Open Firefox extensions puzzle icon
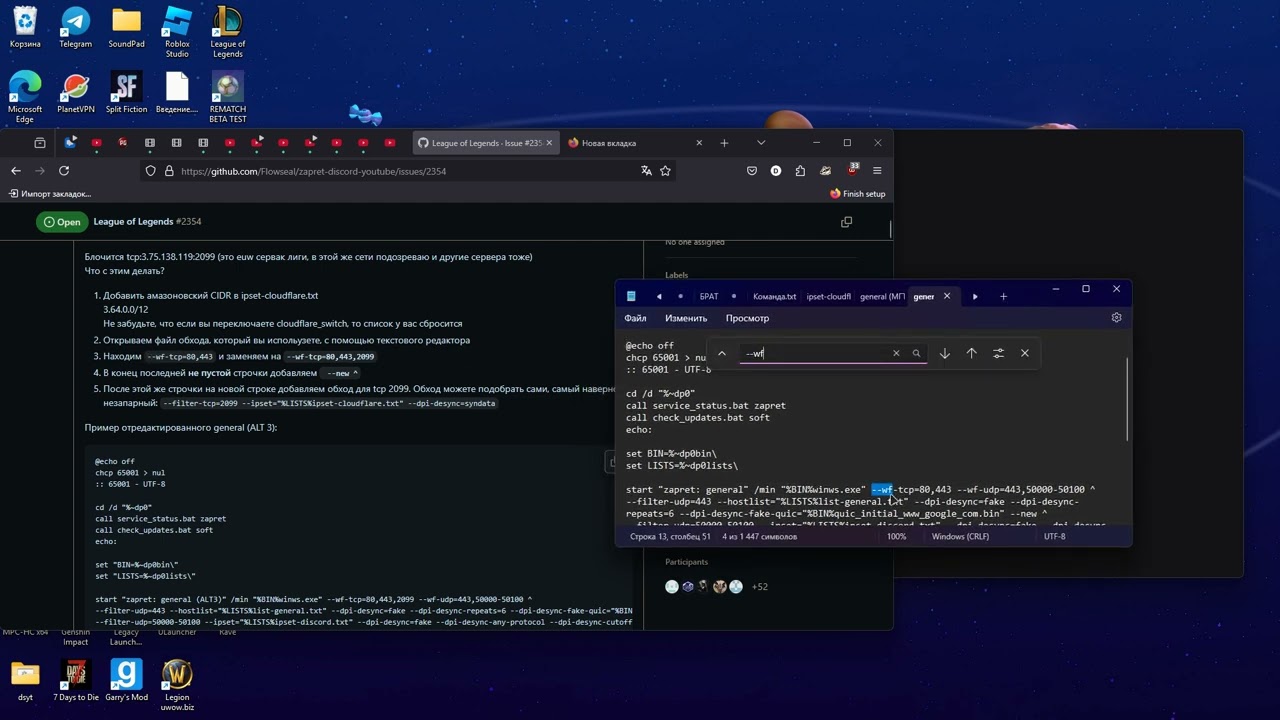Screen dimensions: 1280x720 pyautogui.click(x=800, y=171)
